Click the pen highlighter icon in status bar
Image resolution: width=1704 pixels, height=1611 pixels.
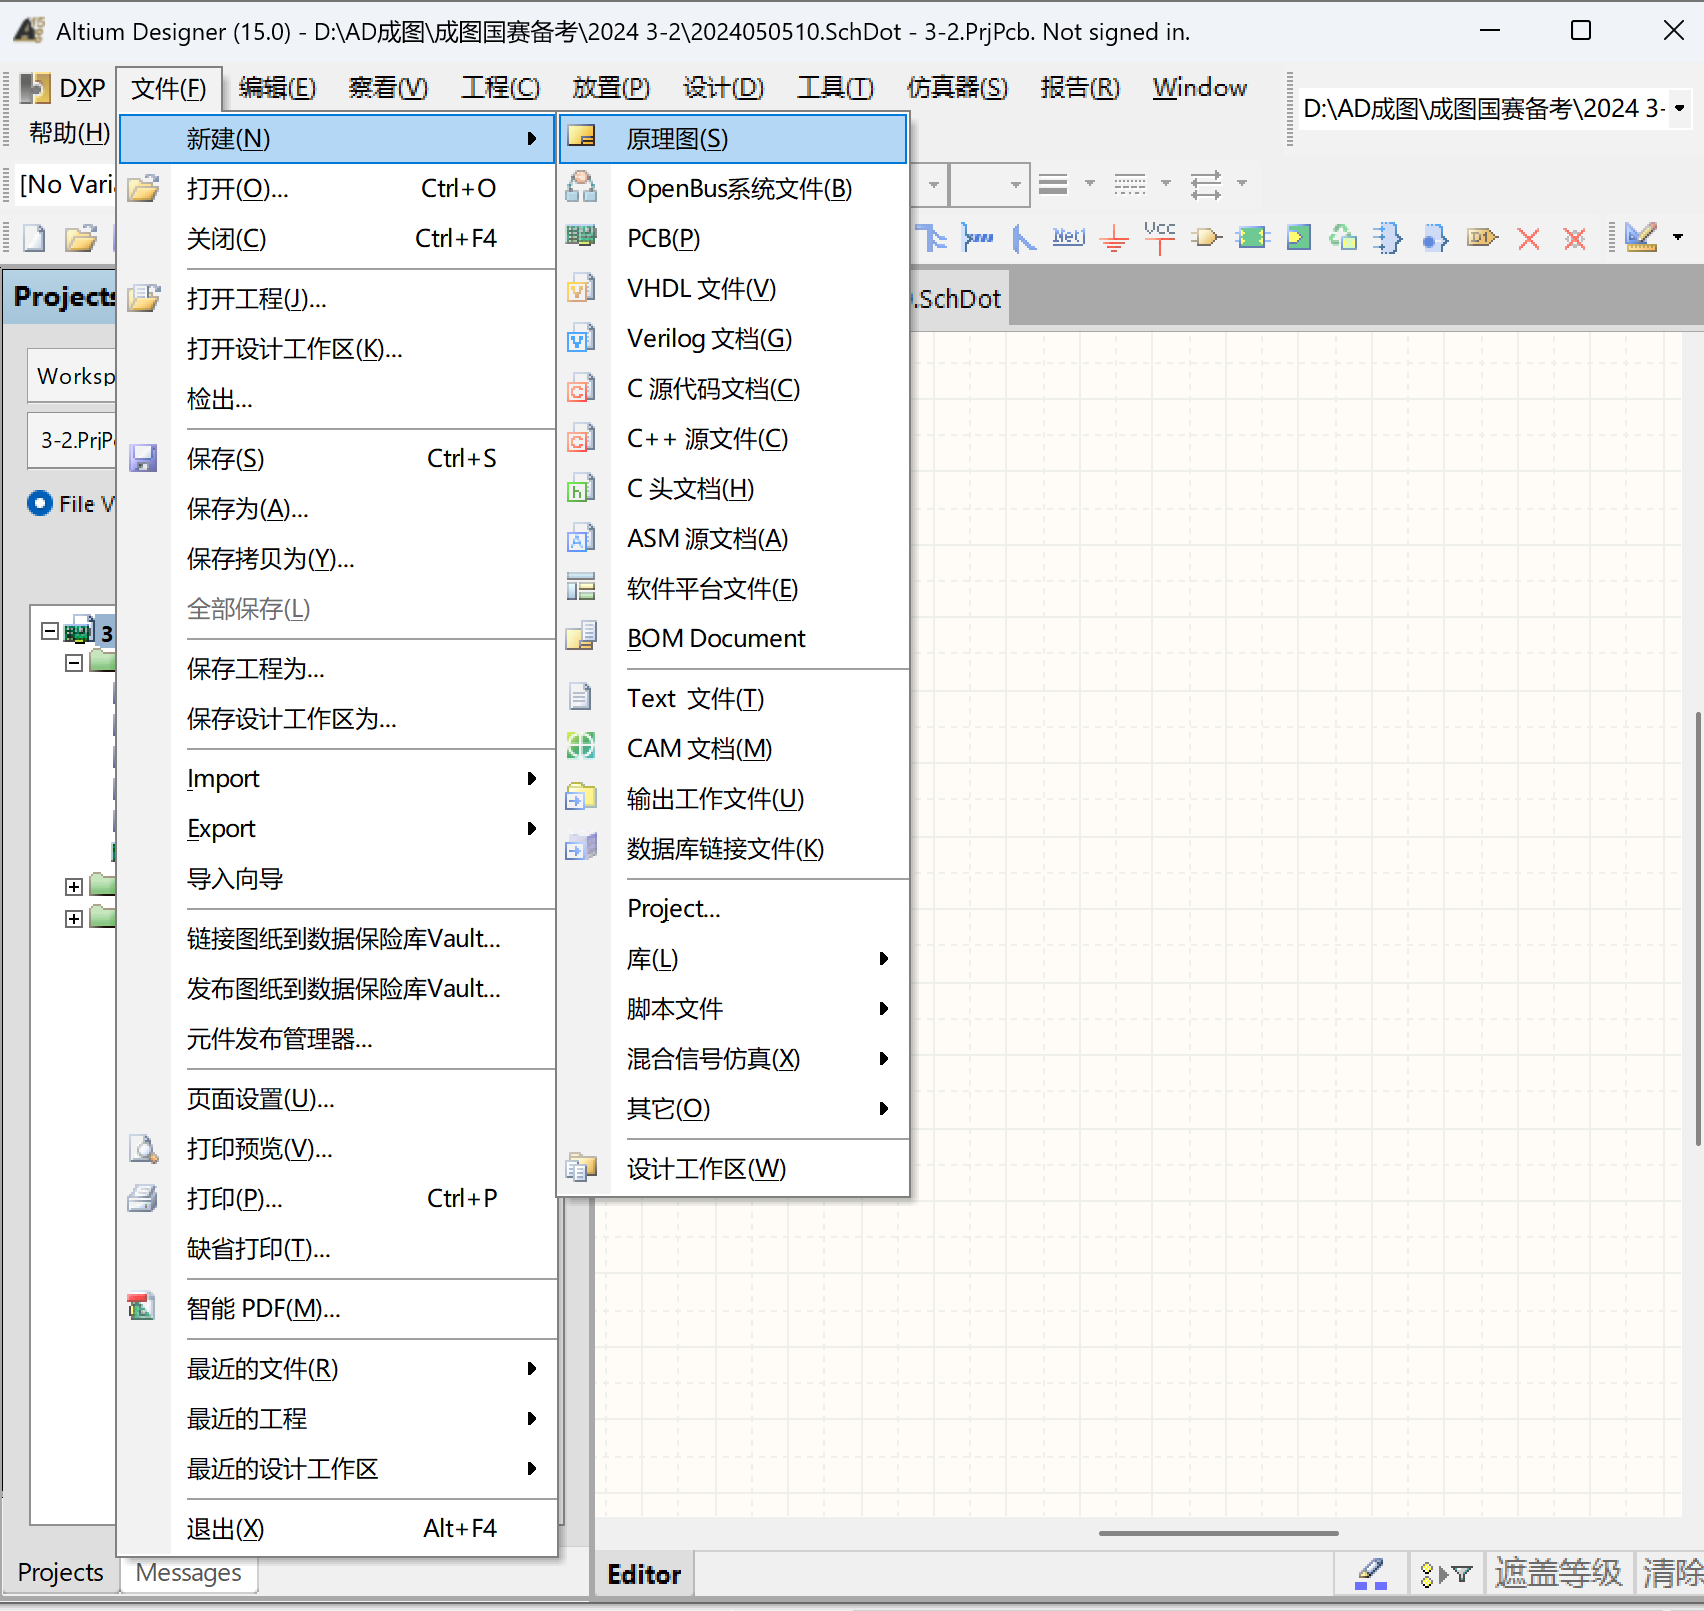click(x=1371, y=1574)
